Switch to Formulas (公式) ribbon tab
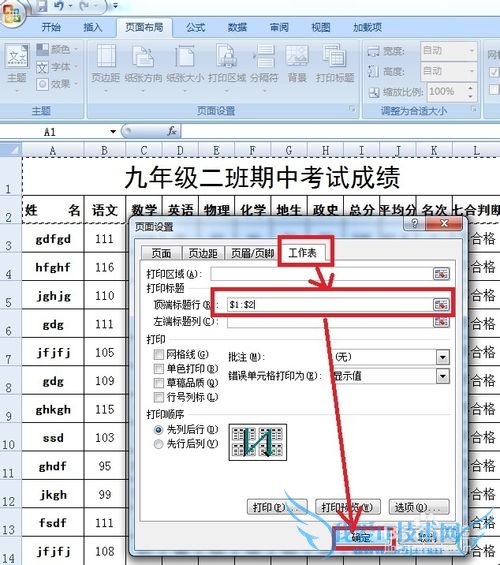Viewport: 500px width, 565px height. (196, 27)
